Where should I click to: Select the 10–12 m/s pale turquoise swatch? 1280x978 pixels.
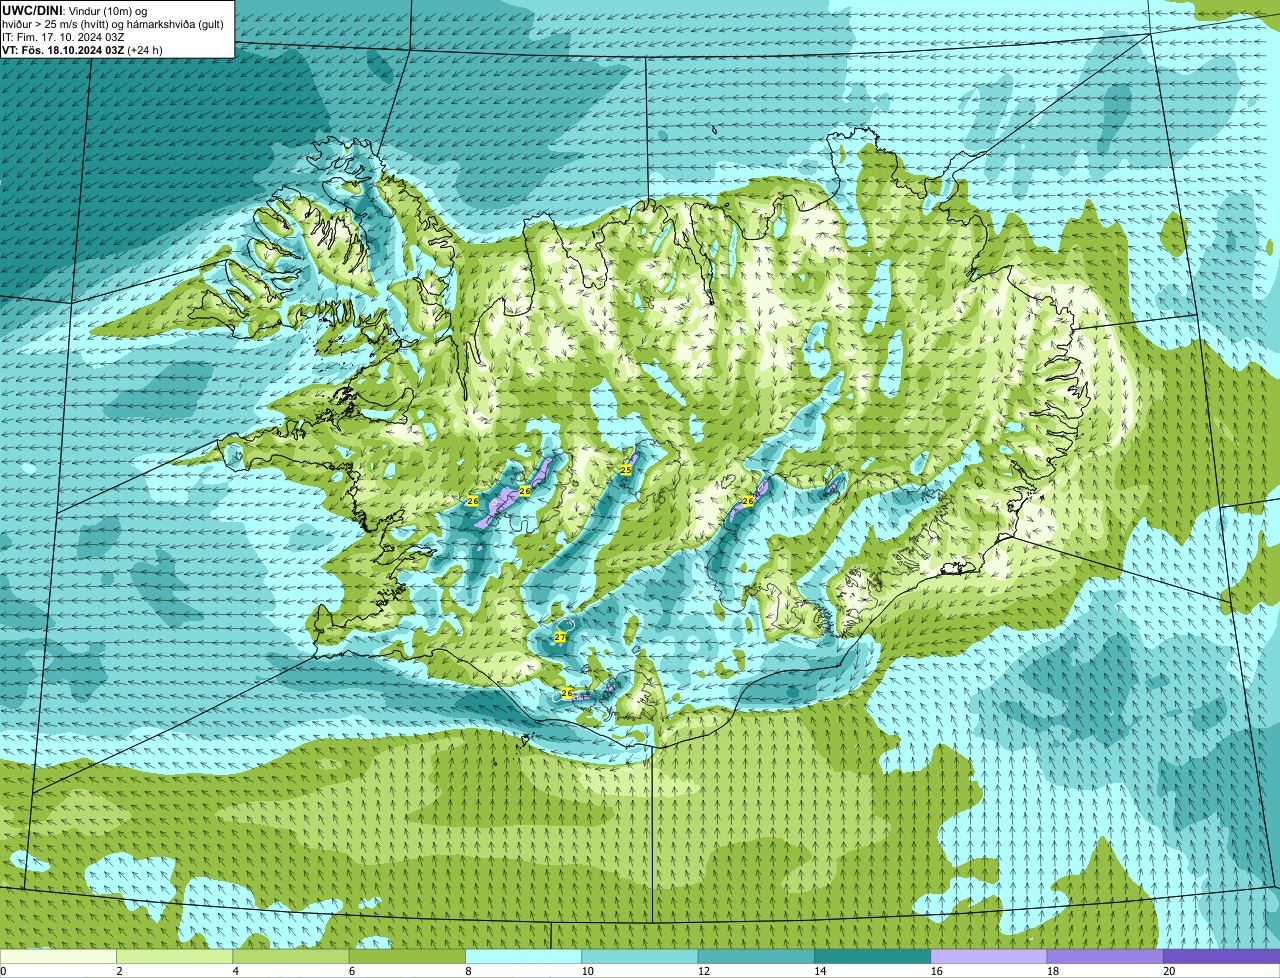click(640, 956)
